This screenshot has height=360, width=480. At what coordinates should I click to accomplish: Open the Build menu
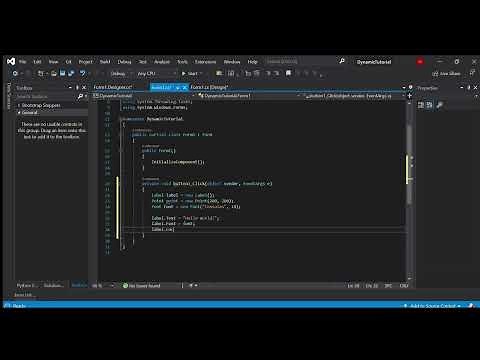point(105,62)
